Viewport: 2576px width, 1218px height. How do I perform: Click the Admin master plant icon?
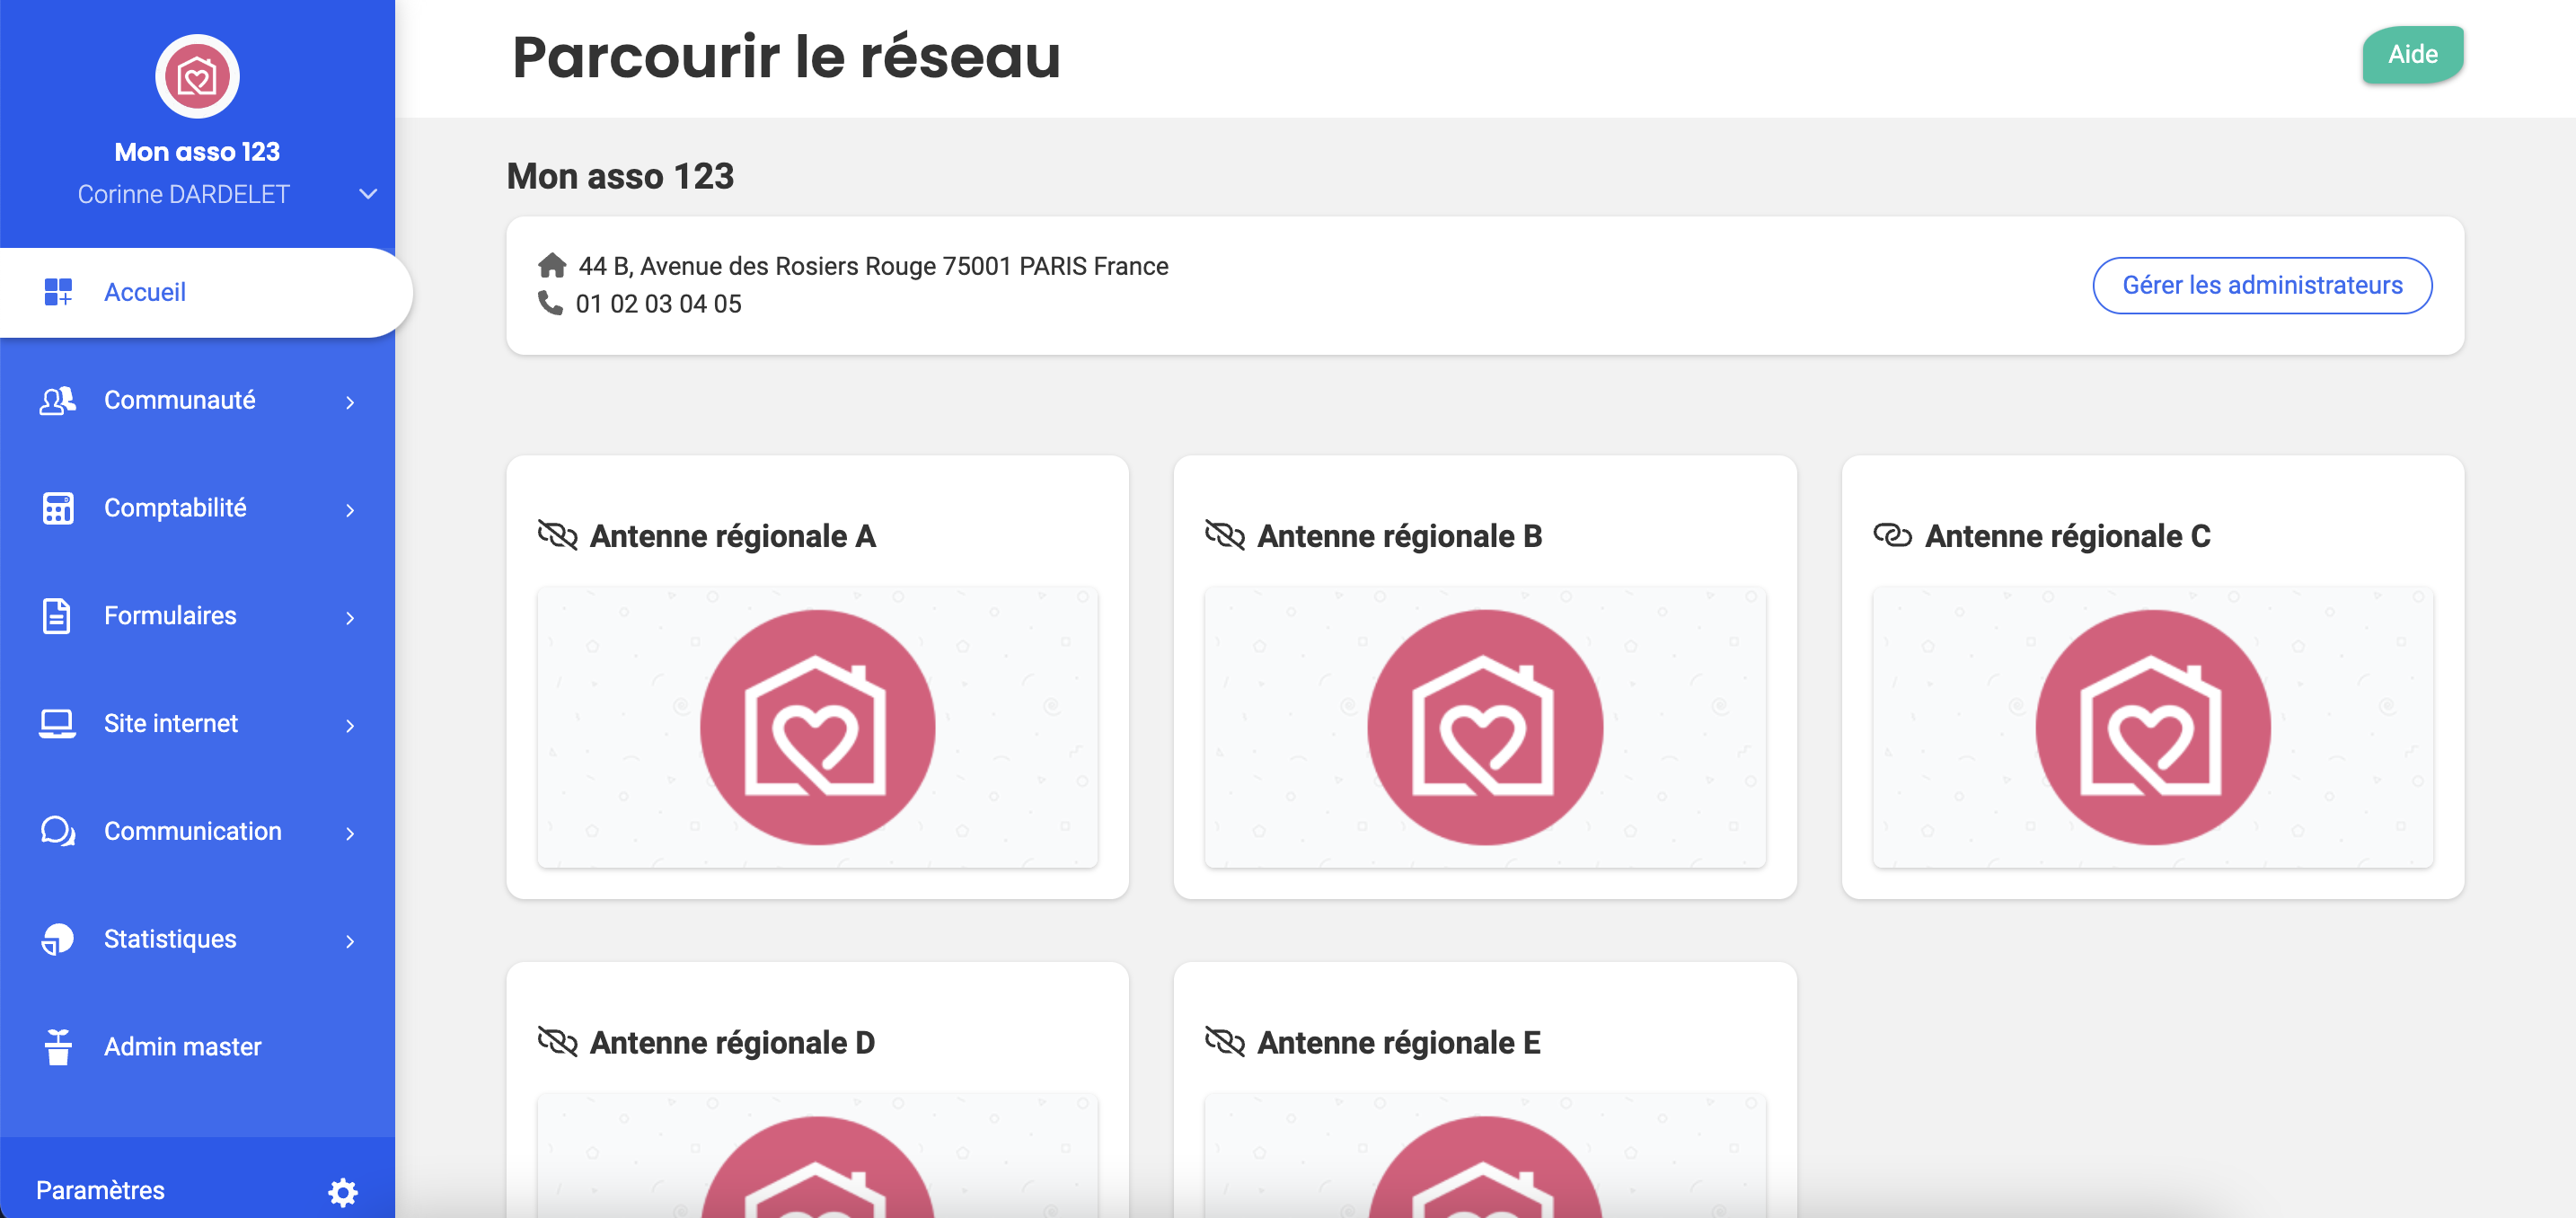(58, 1047)
